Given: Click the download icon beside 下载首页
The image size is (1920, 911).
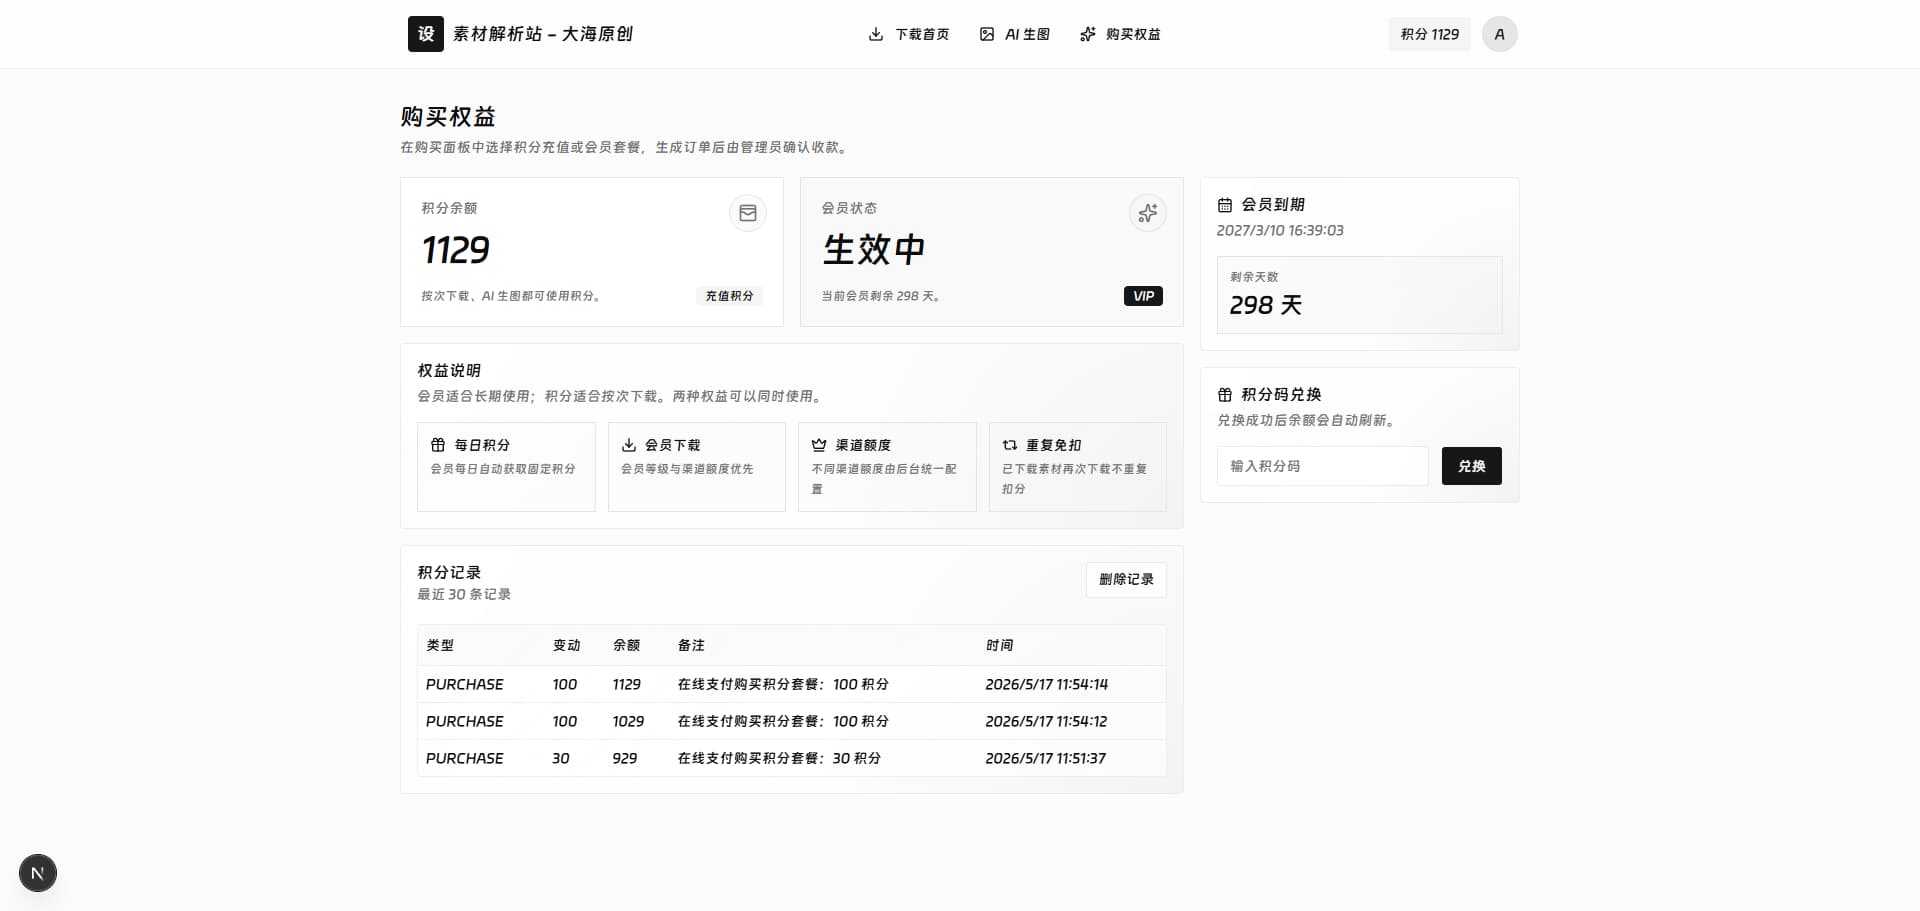Looking at the screenshot, I should pos(876,34).
